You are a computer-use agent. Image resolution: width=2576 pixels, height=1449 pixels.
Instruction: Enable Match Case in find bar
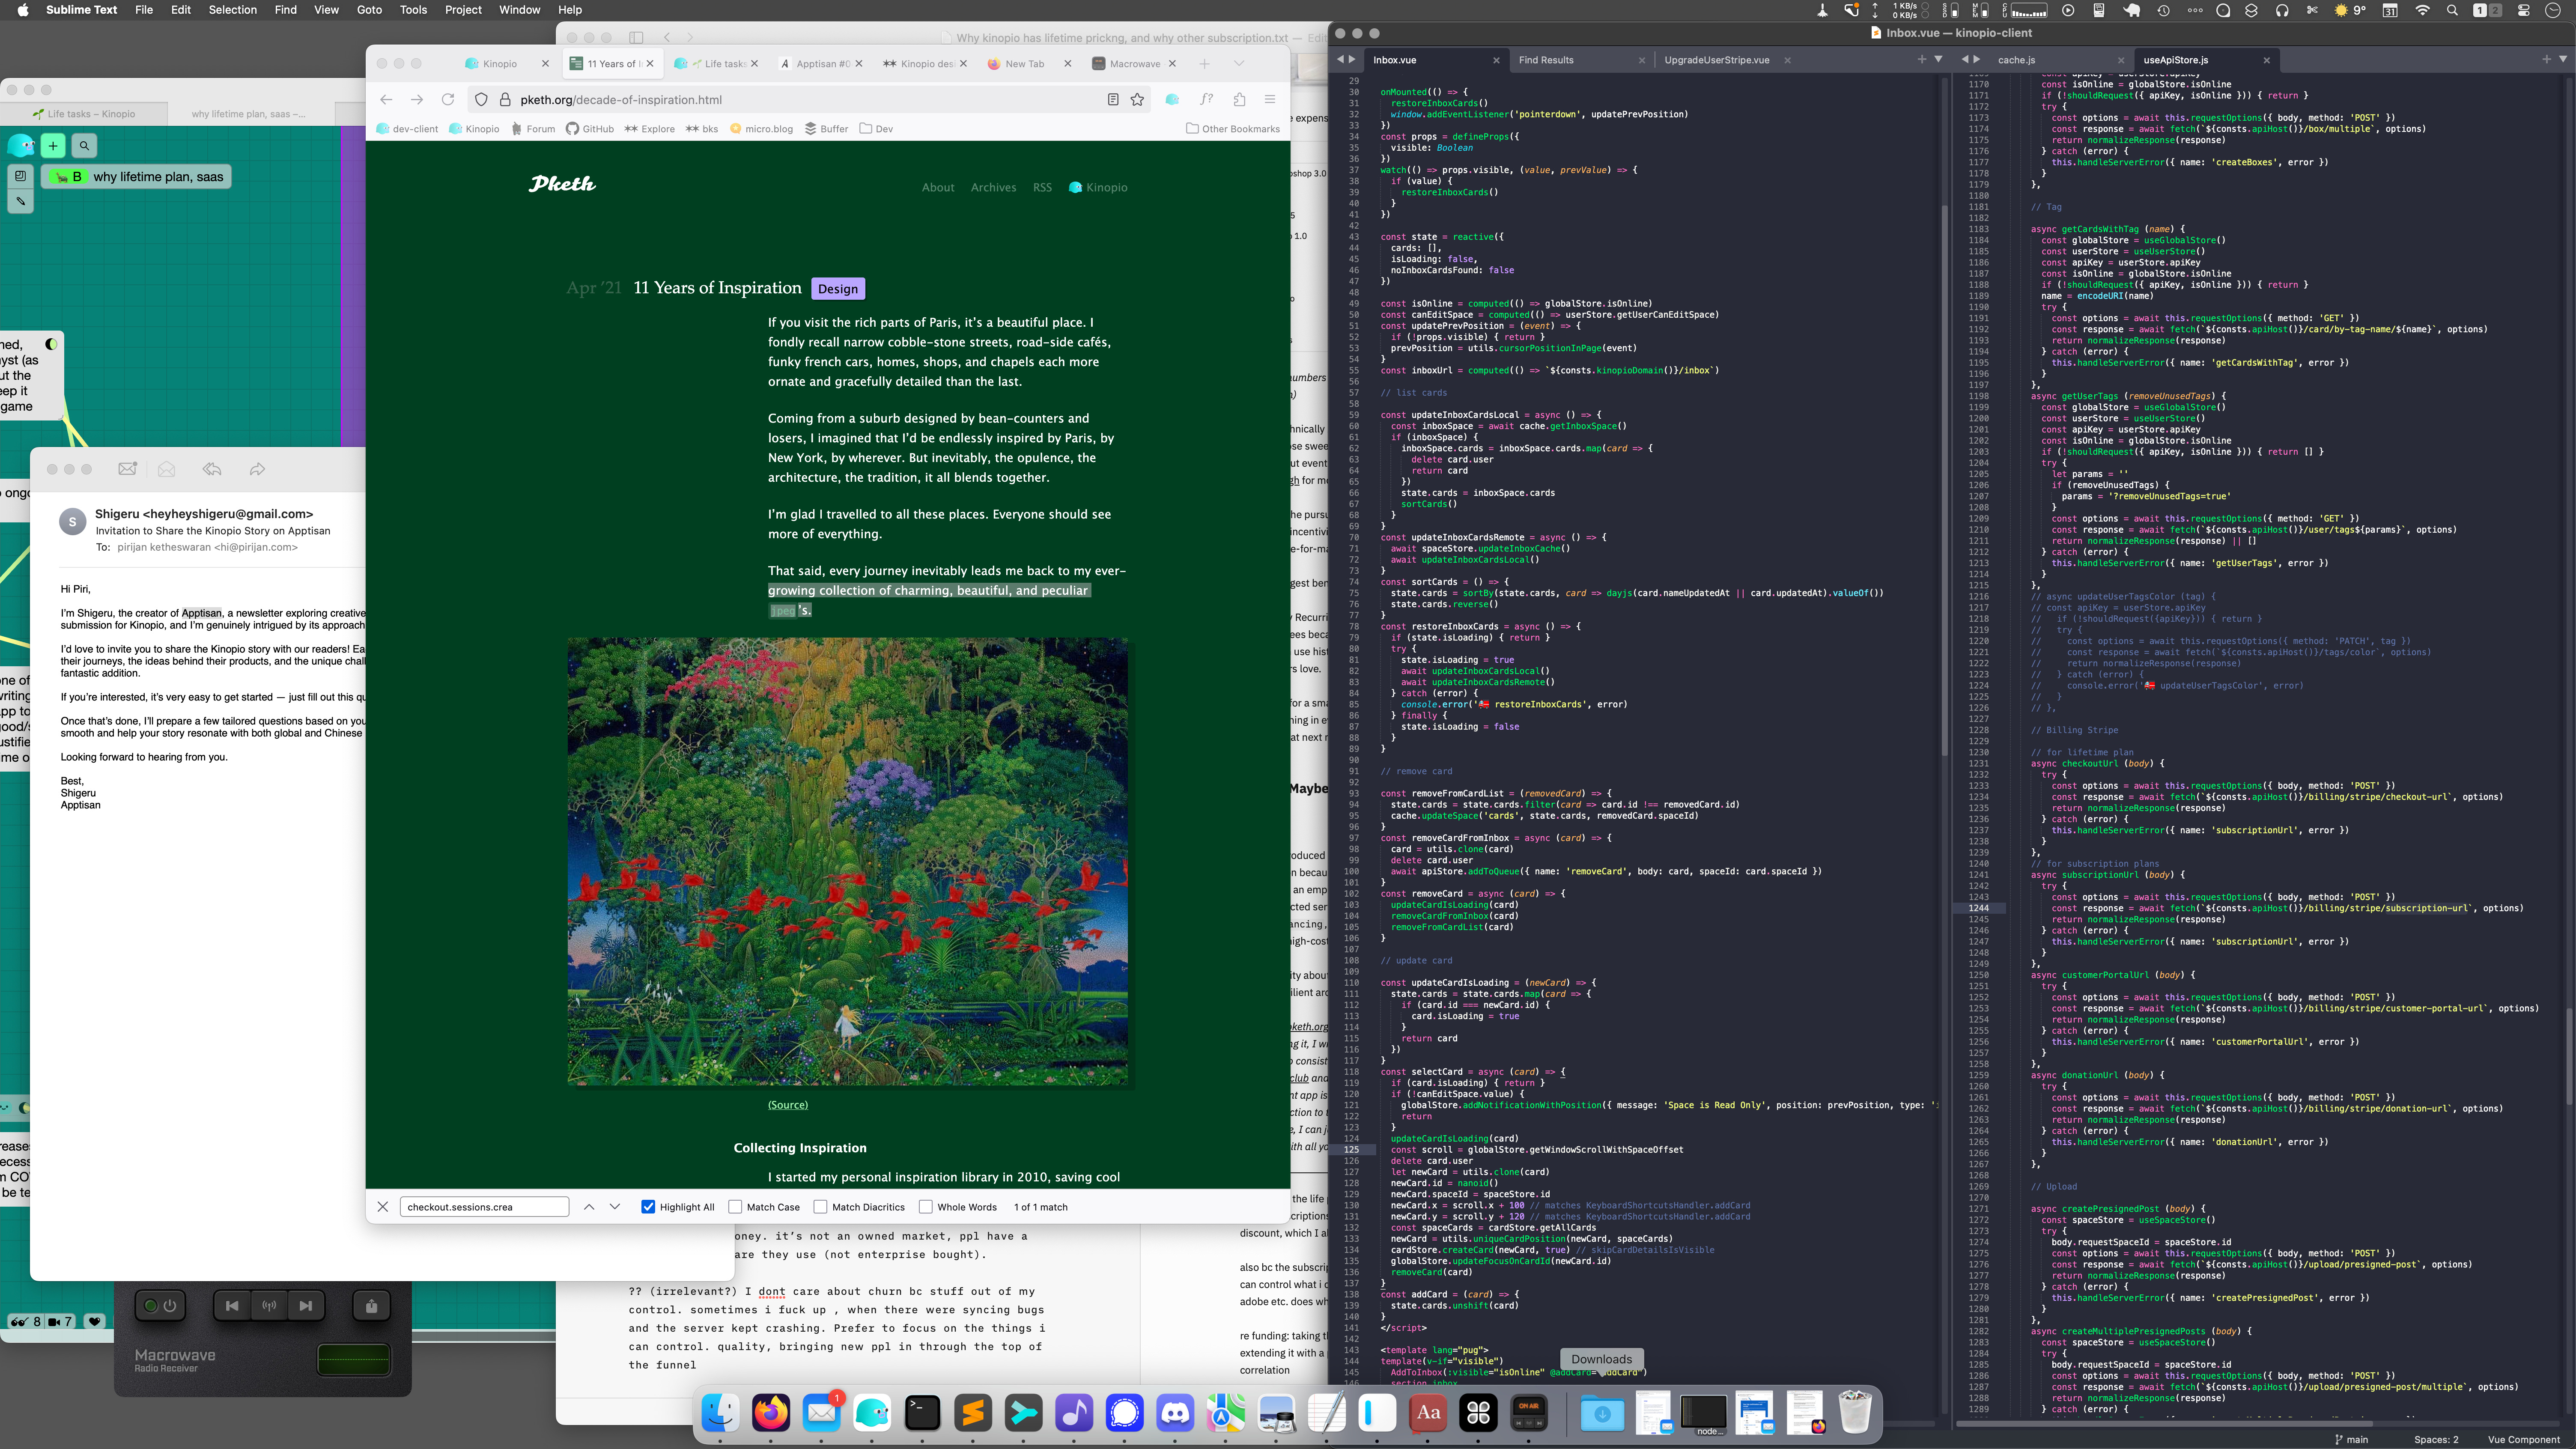pos(735,1207)
